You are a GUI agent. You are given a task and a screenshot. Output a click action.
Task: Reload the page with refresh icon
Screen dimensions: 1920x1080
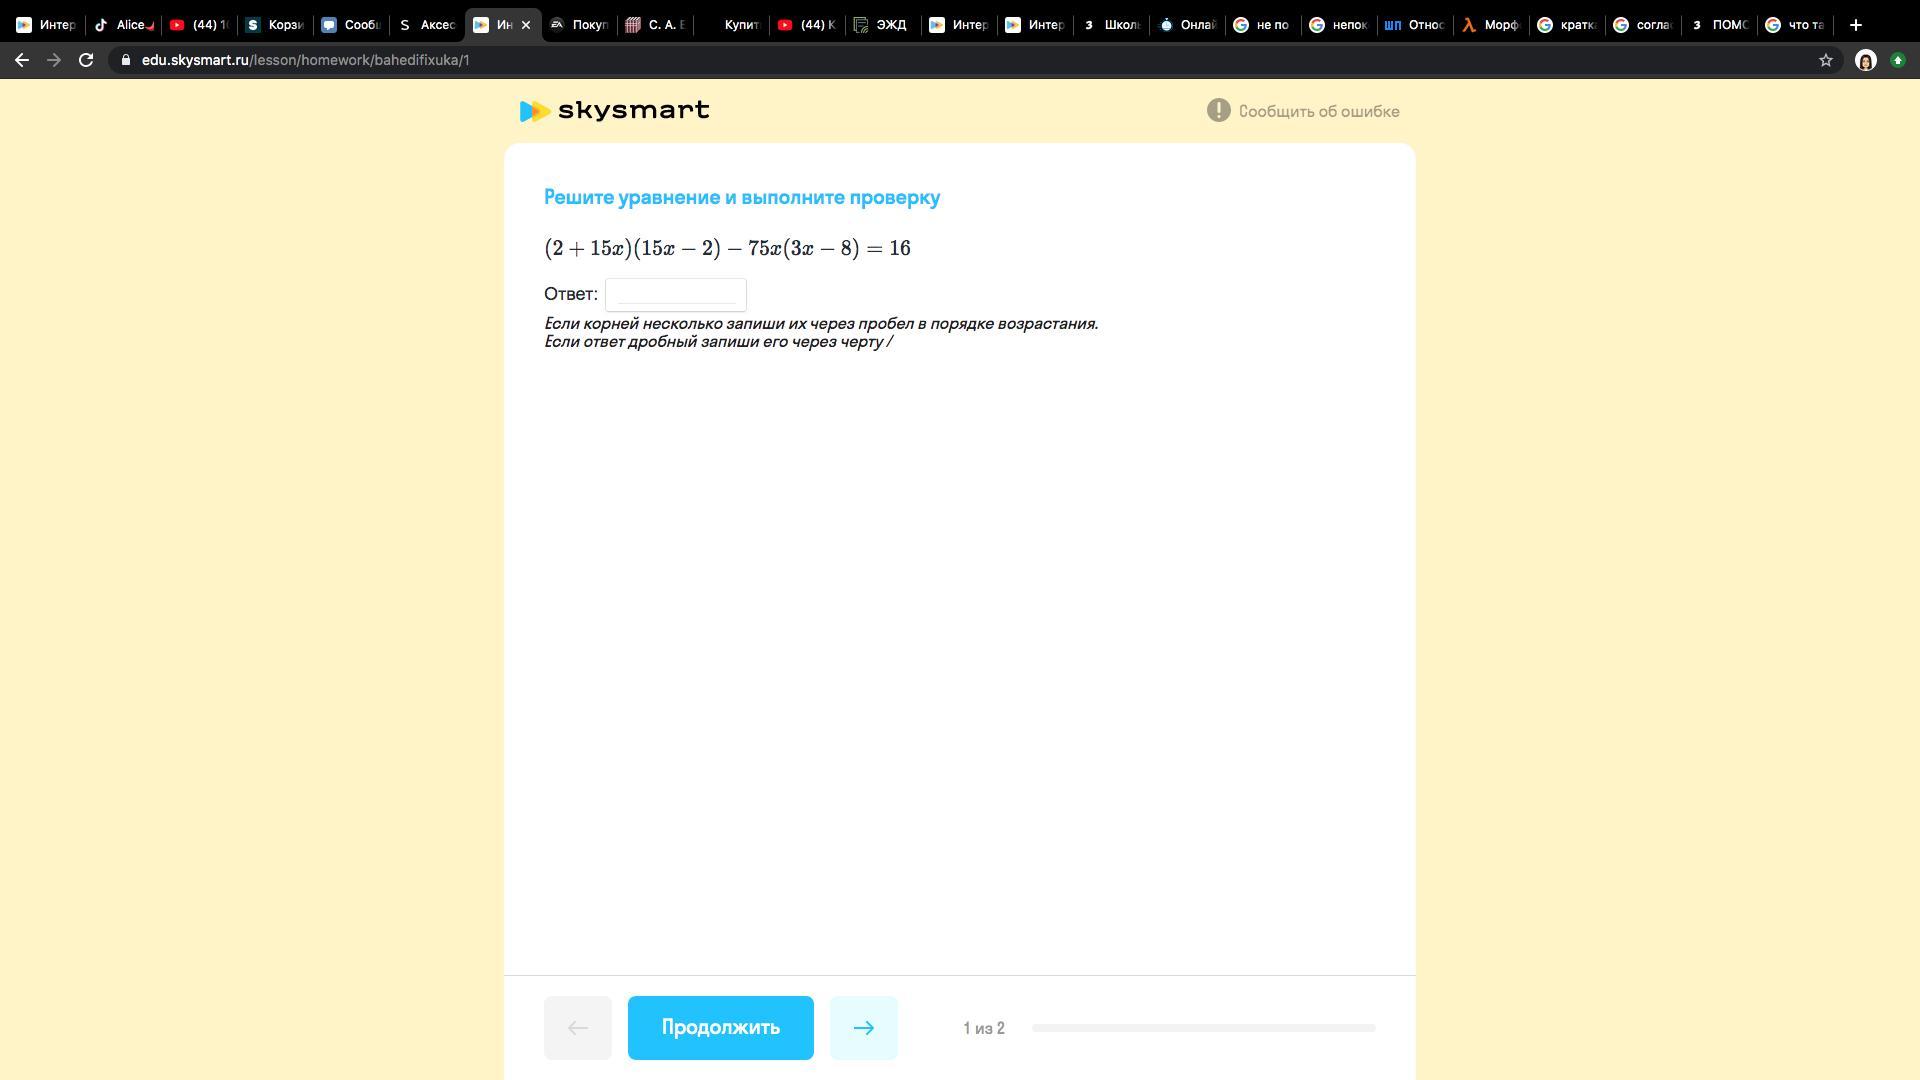pyautogui.click(x=86, y=60)
